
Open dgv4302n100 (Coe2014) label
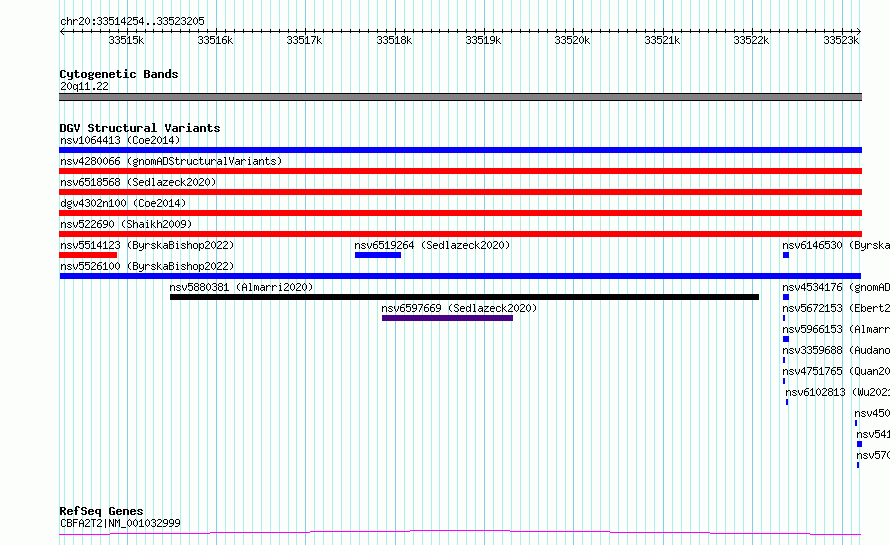pos(123,203)
